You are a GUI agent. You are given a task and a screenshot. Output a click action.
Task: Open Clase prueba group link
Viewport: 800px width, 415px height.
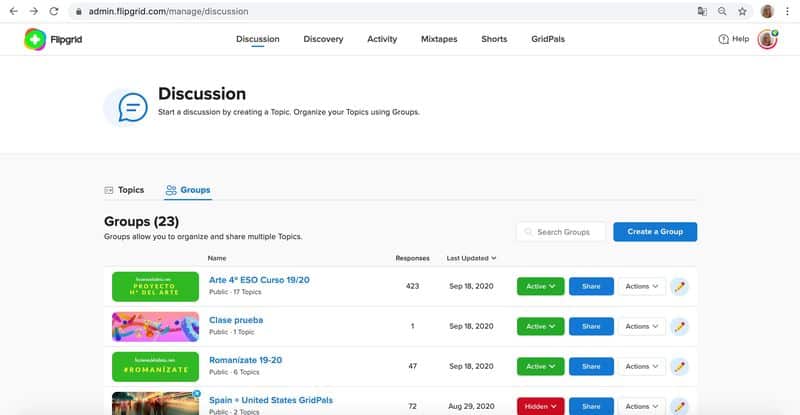(x=236, y=320)
